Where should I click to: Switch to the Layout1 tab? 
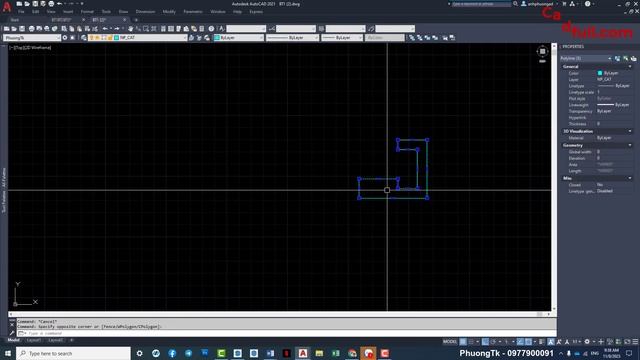coord(33,340)
